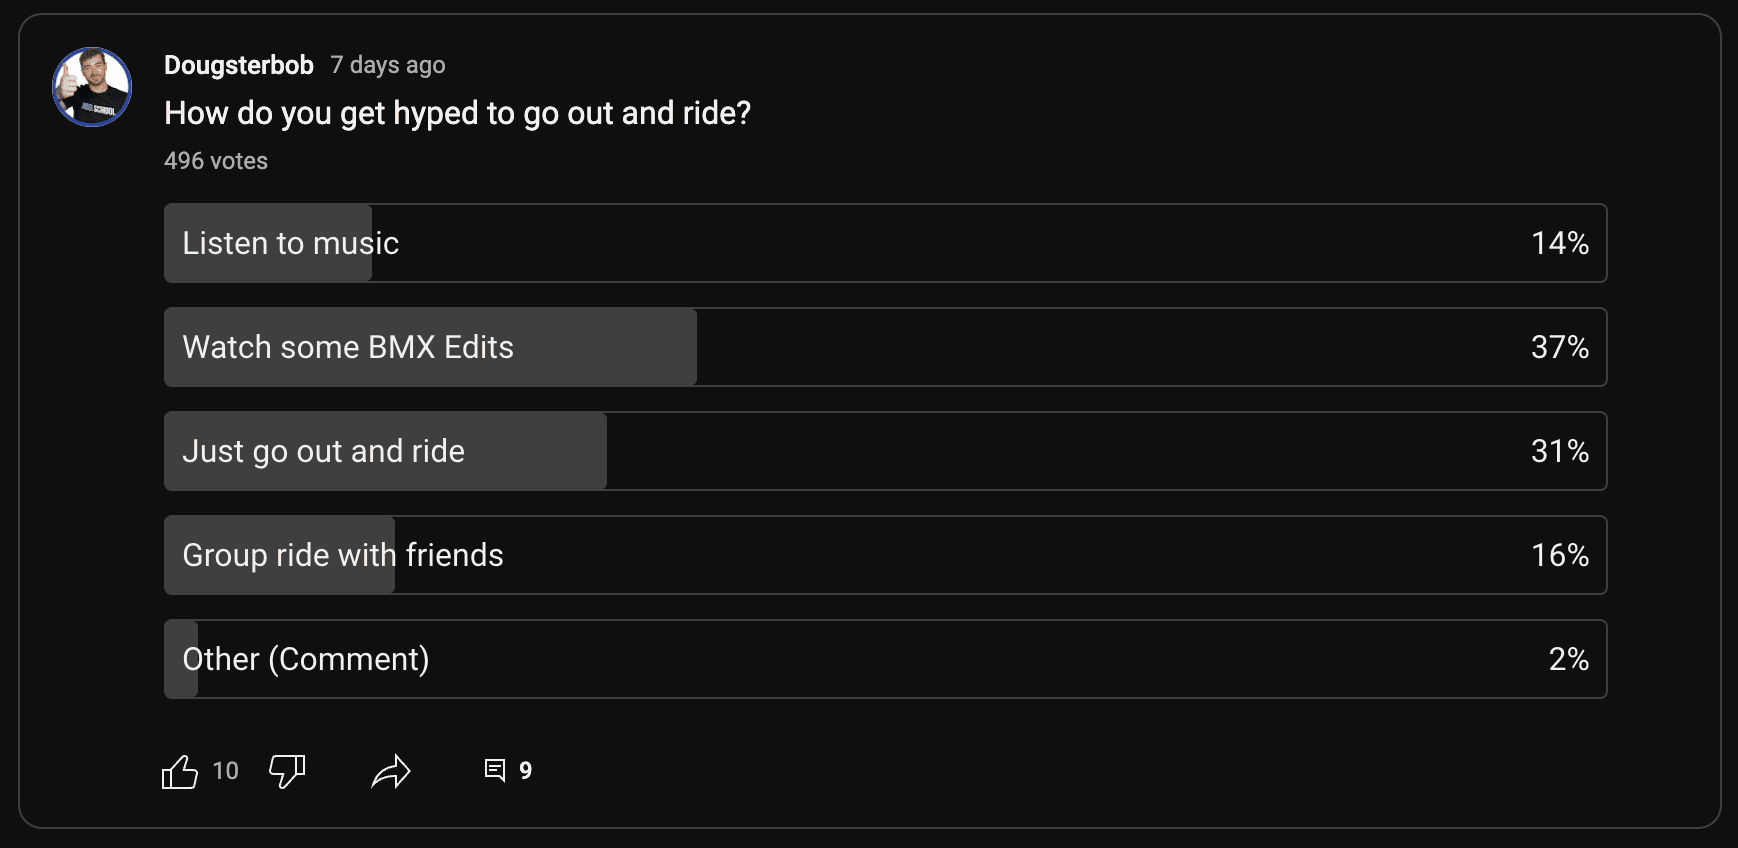Open the post via 7 days ago timestamp
Screen dimensions: 1738x848
[x=388, y=65]
